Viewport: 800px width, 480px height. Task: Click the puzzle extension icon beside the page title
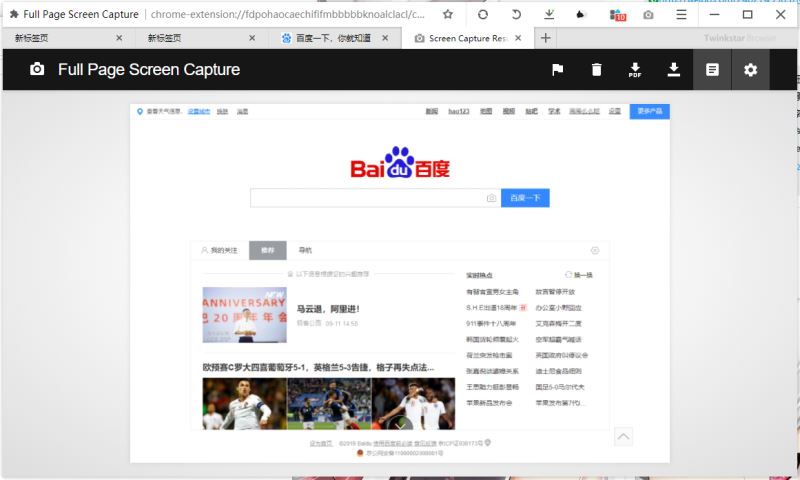click(x=14, y=14)
